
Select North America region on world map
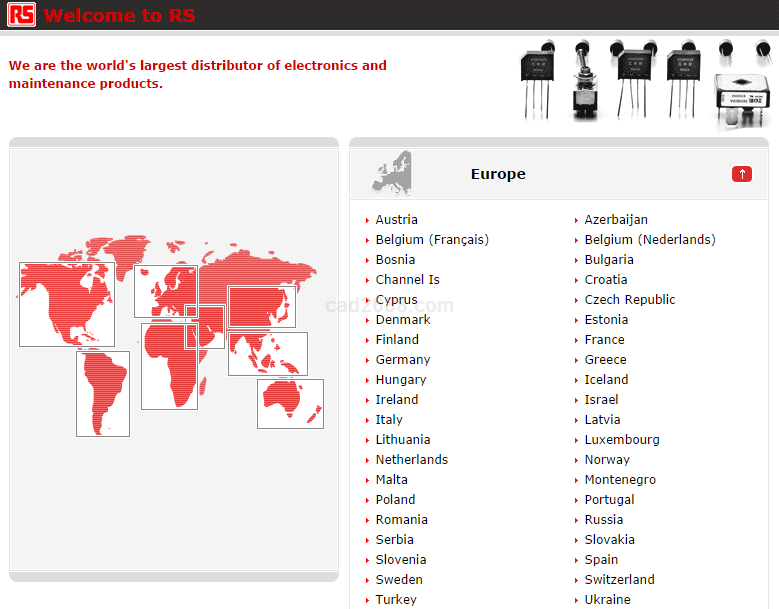[66, 304]
